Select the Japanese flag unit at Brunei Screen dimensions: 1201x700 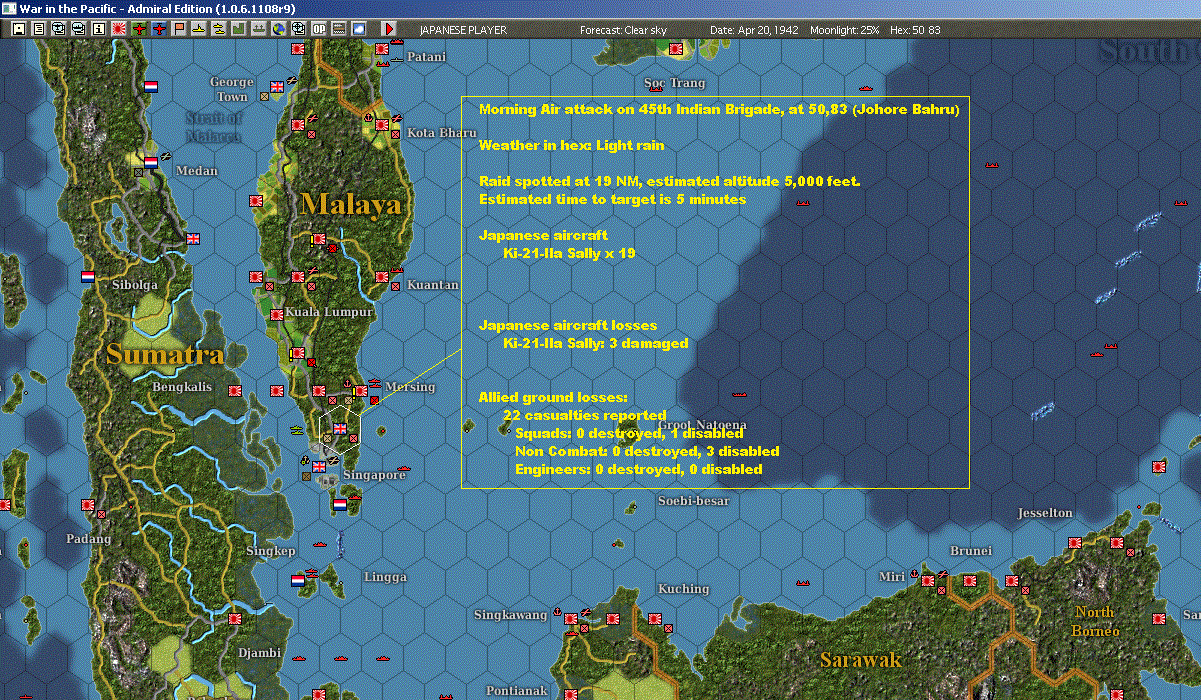968,579
